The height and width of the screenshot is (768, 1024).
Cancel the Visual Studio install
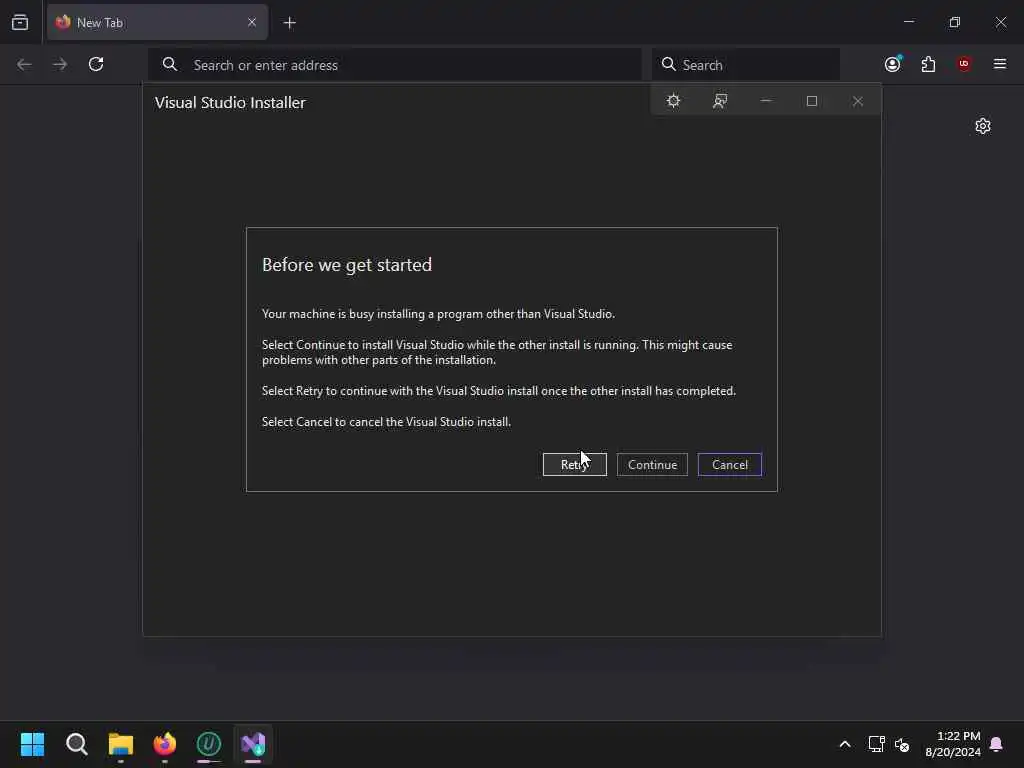coord(729,464)
